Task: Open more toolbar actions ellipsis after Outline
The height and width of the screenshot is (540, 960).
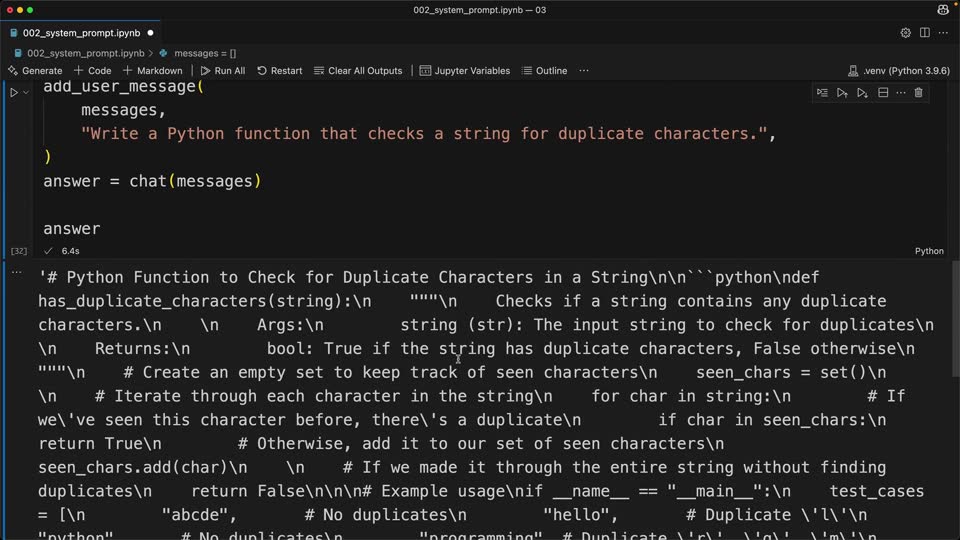Action: pyautogui.click(x=584, y=70)
